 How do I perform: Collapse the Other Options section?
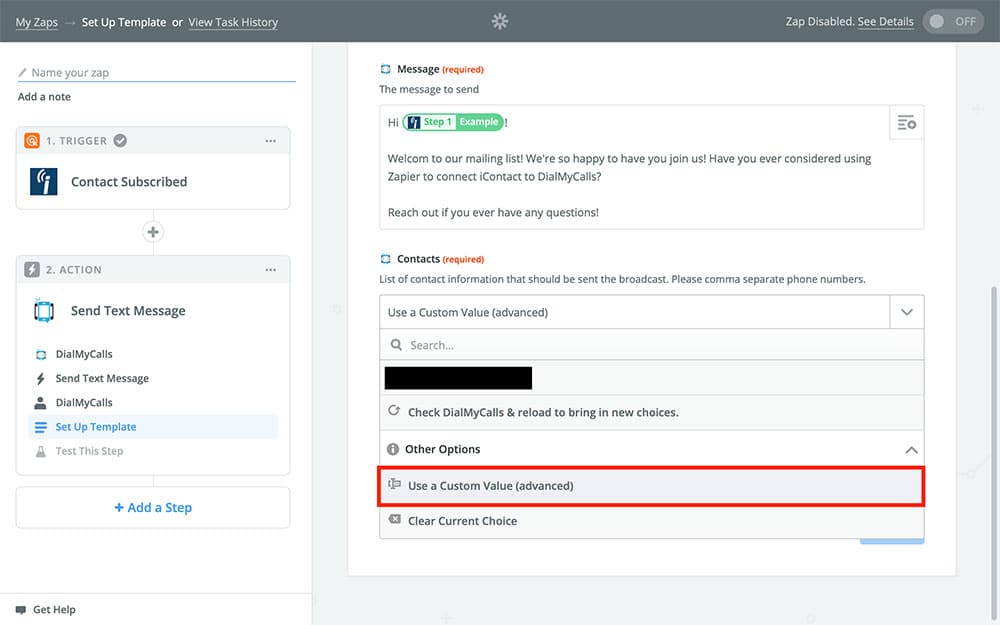(x=910, y=450)
